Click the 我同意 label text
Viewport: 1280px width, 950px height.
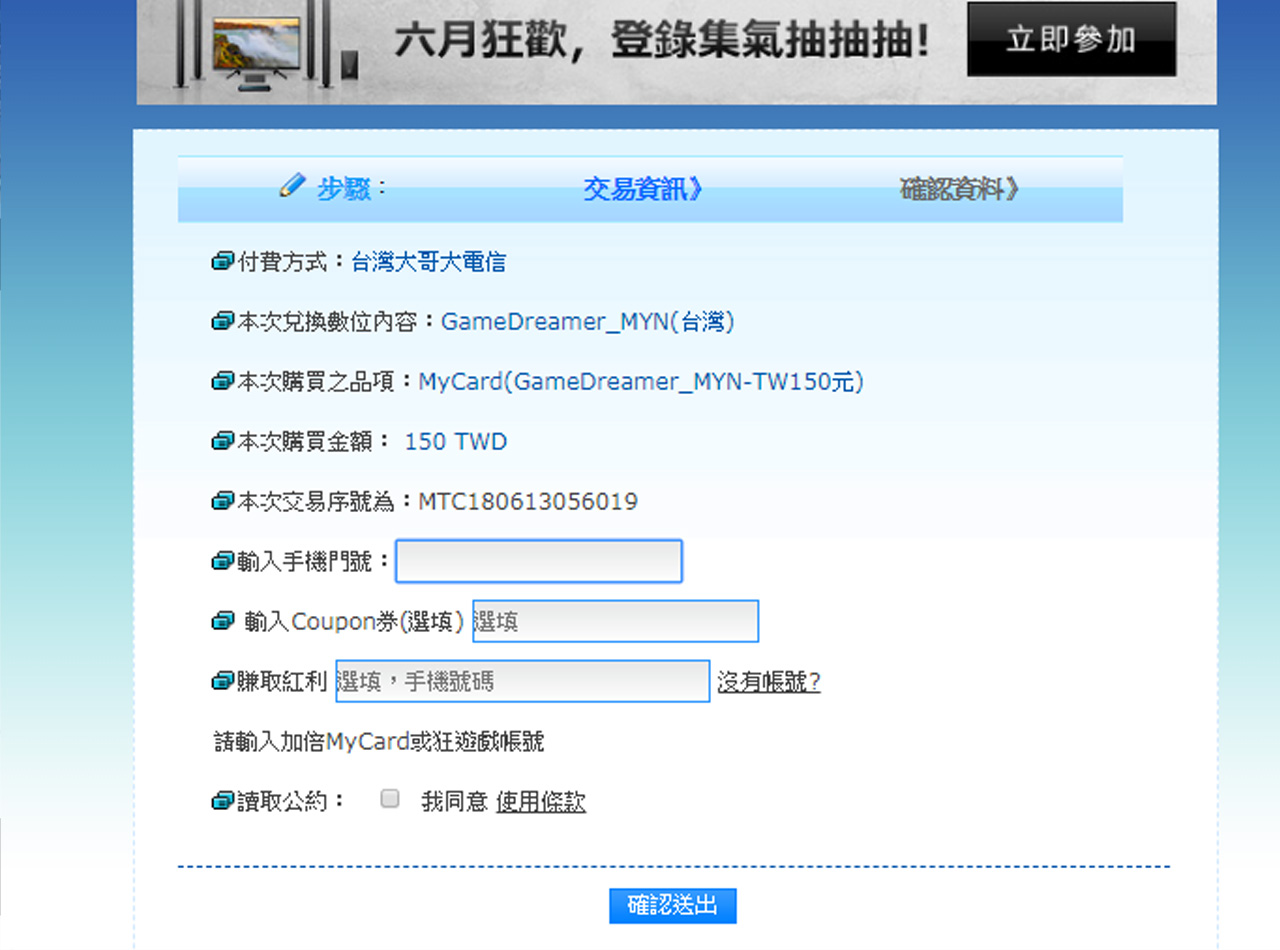coord(454,802)
